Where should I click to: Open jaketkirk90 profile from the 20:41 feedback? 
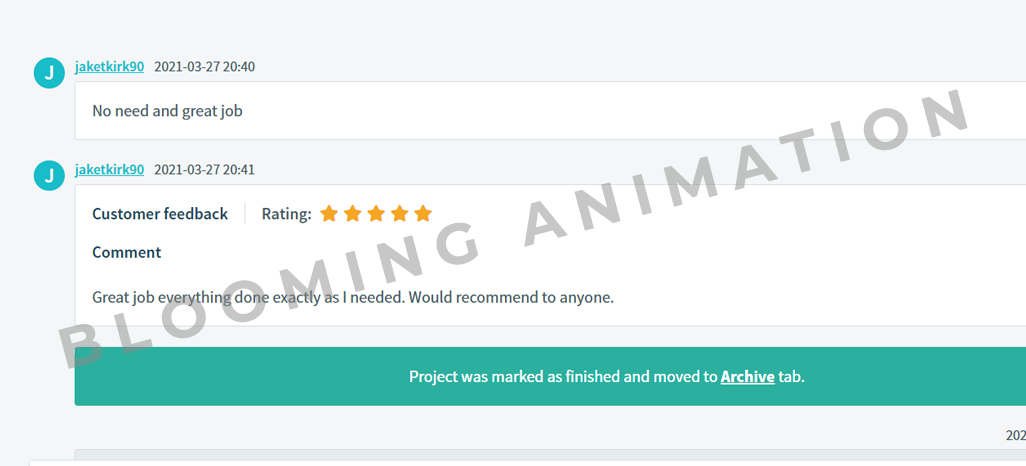[109, 170]
